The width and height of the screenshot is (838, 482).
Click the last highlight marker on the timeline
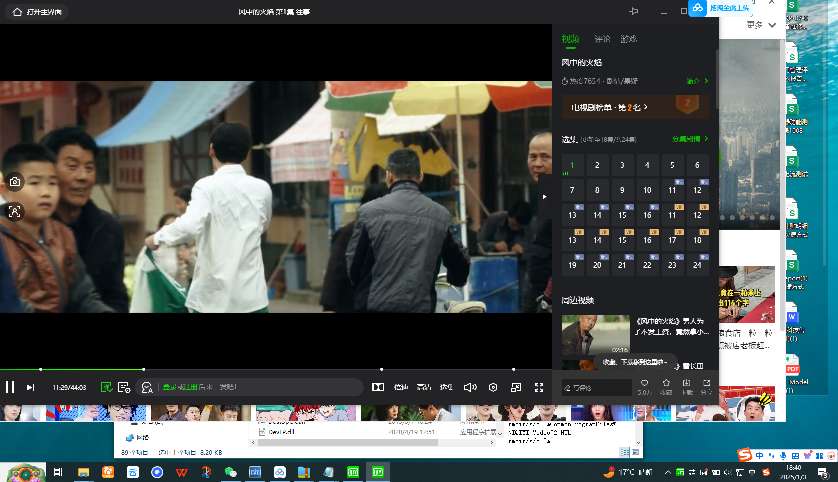(x=514, y=369)
